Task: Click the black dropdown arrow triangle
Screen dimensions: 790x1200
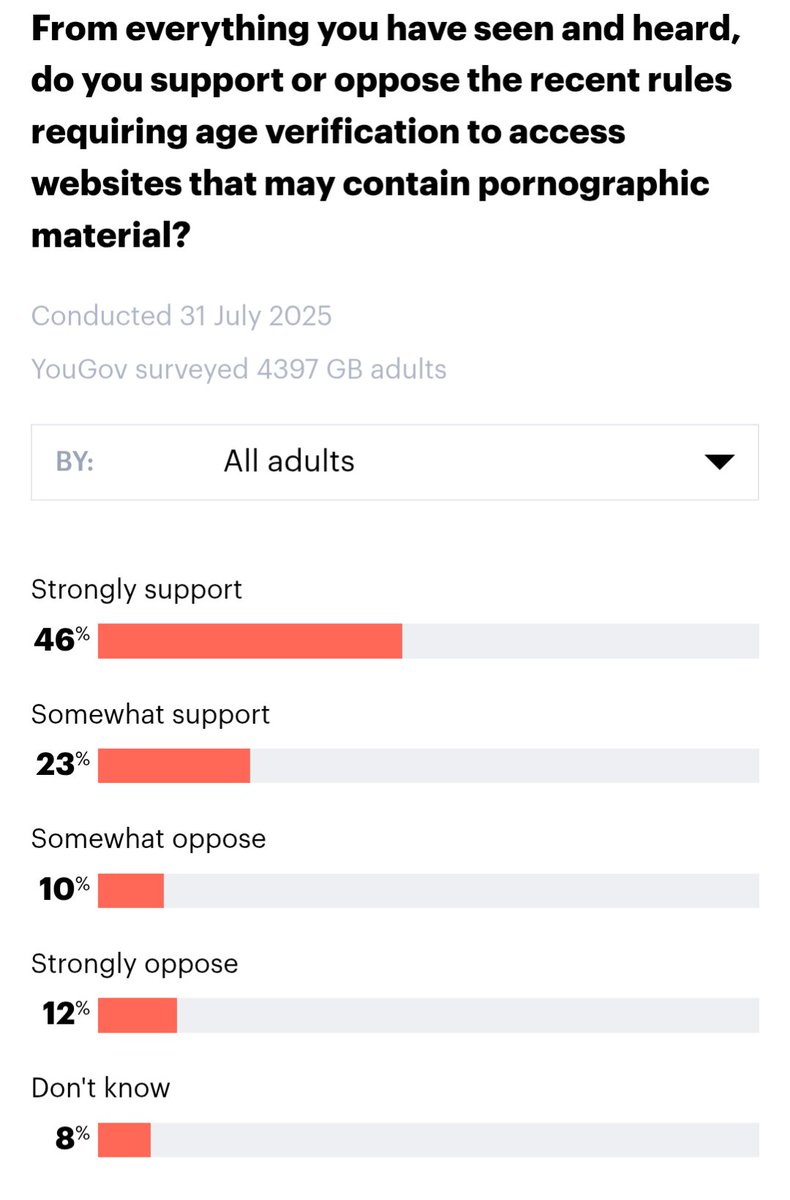Action: point(720,462)
